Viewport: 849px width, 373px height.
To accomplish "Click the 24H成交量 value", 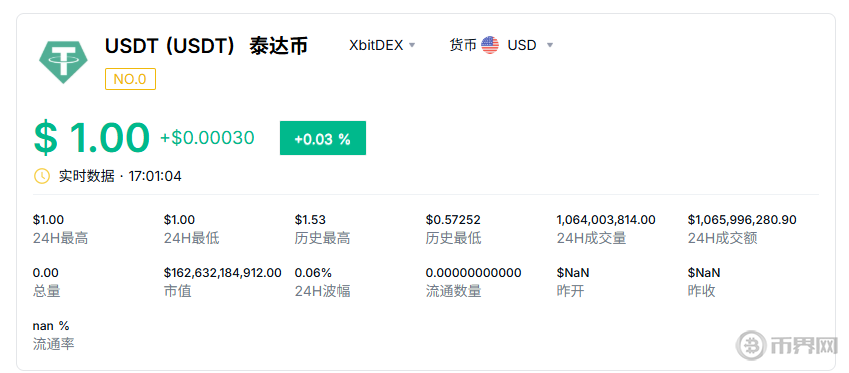I will (606, 220).
